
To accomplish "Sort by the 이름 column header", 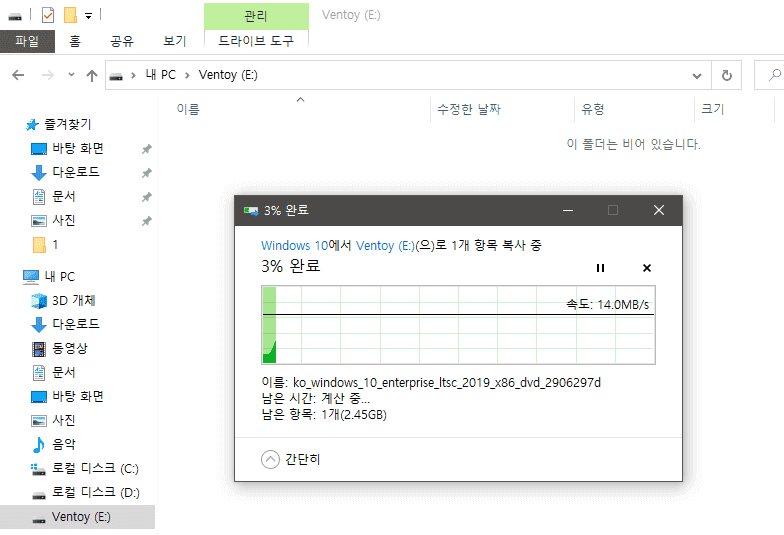I will click(x=188, y=109).
